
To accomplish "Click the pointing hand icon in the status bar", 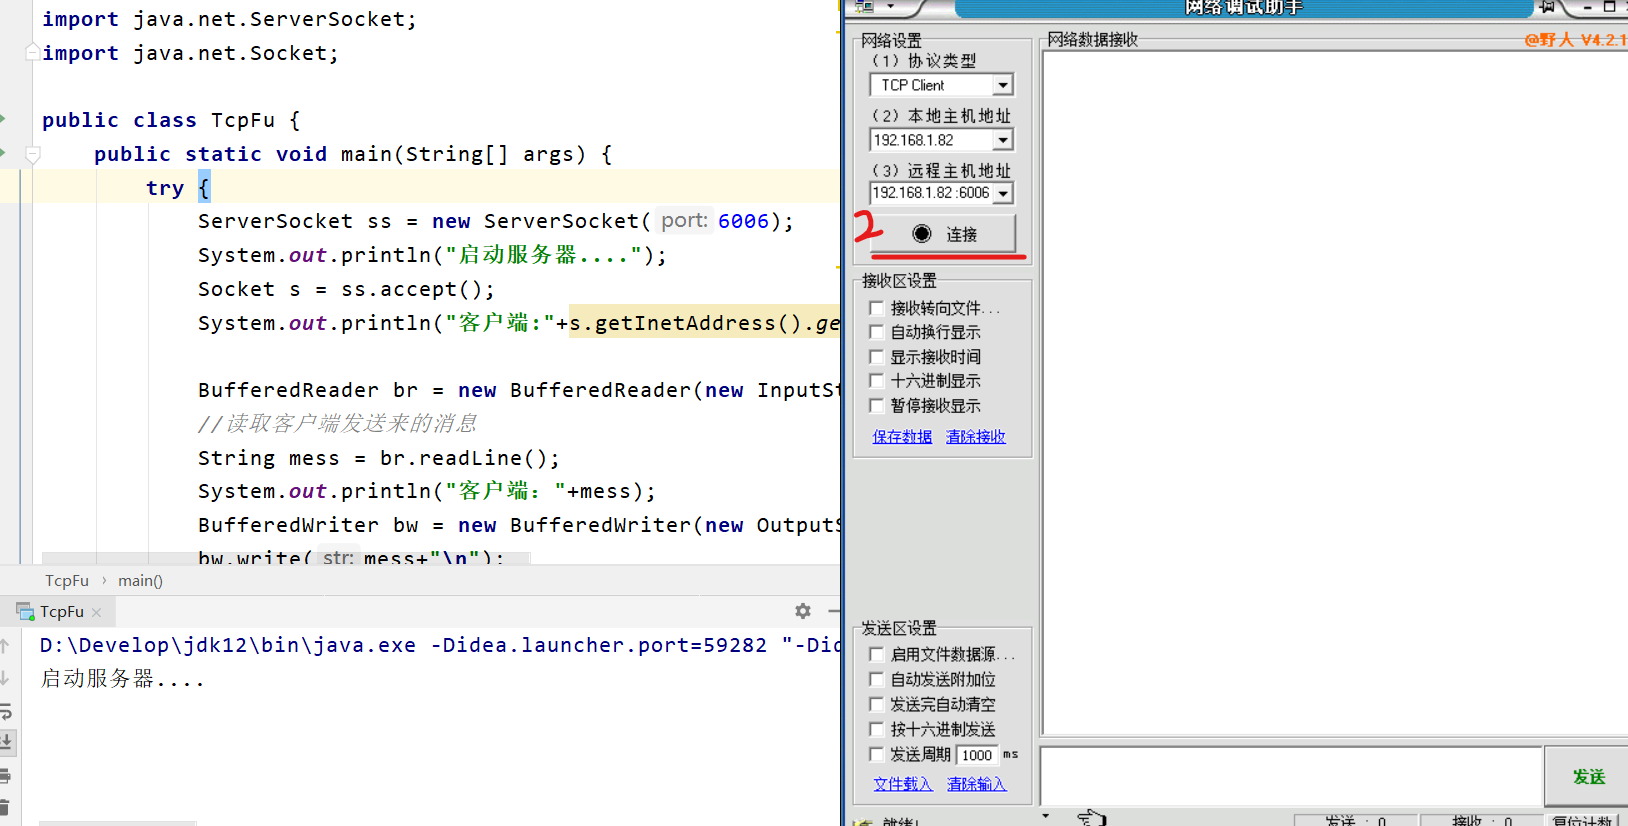I will [x=1091, y=818].
